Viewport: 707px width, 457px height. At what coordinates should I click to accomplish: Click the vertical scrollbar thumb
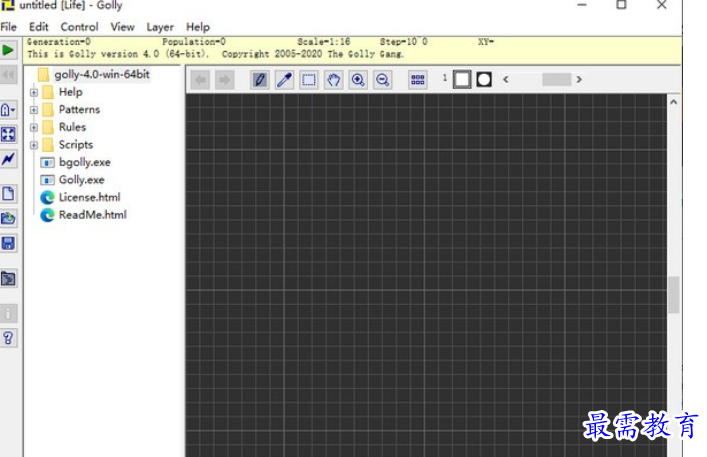[x=674, y=295]
